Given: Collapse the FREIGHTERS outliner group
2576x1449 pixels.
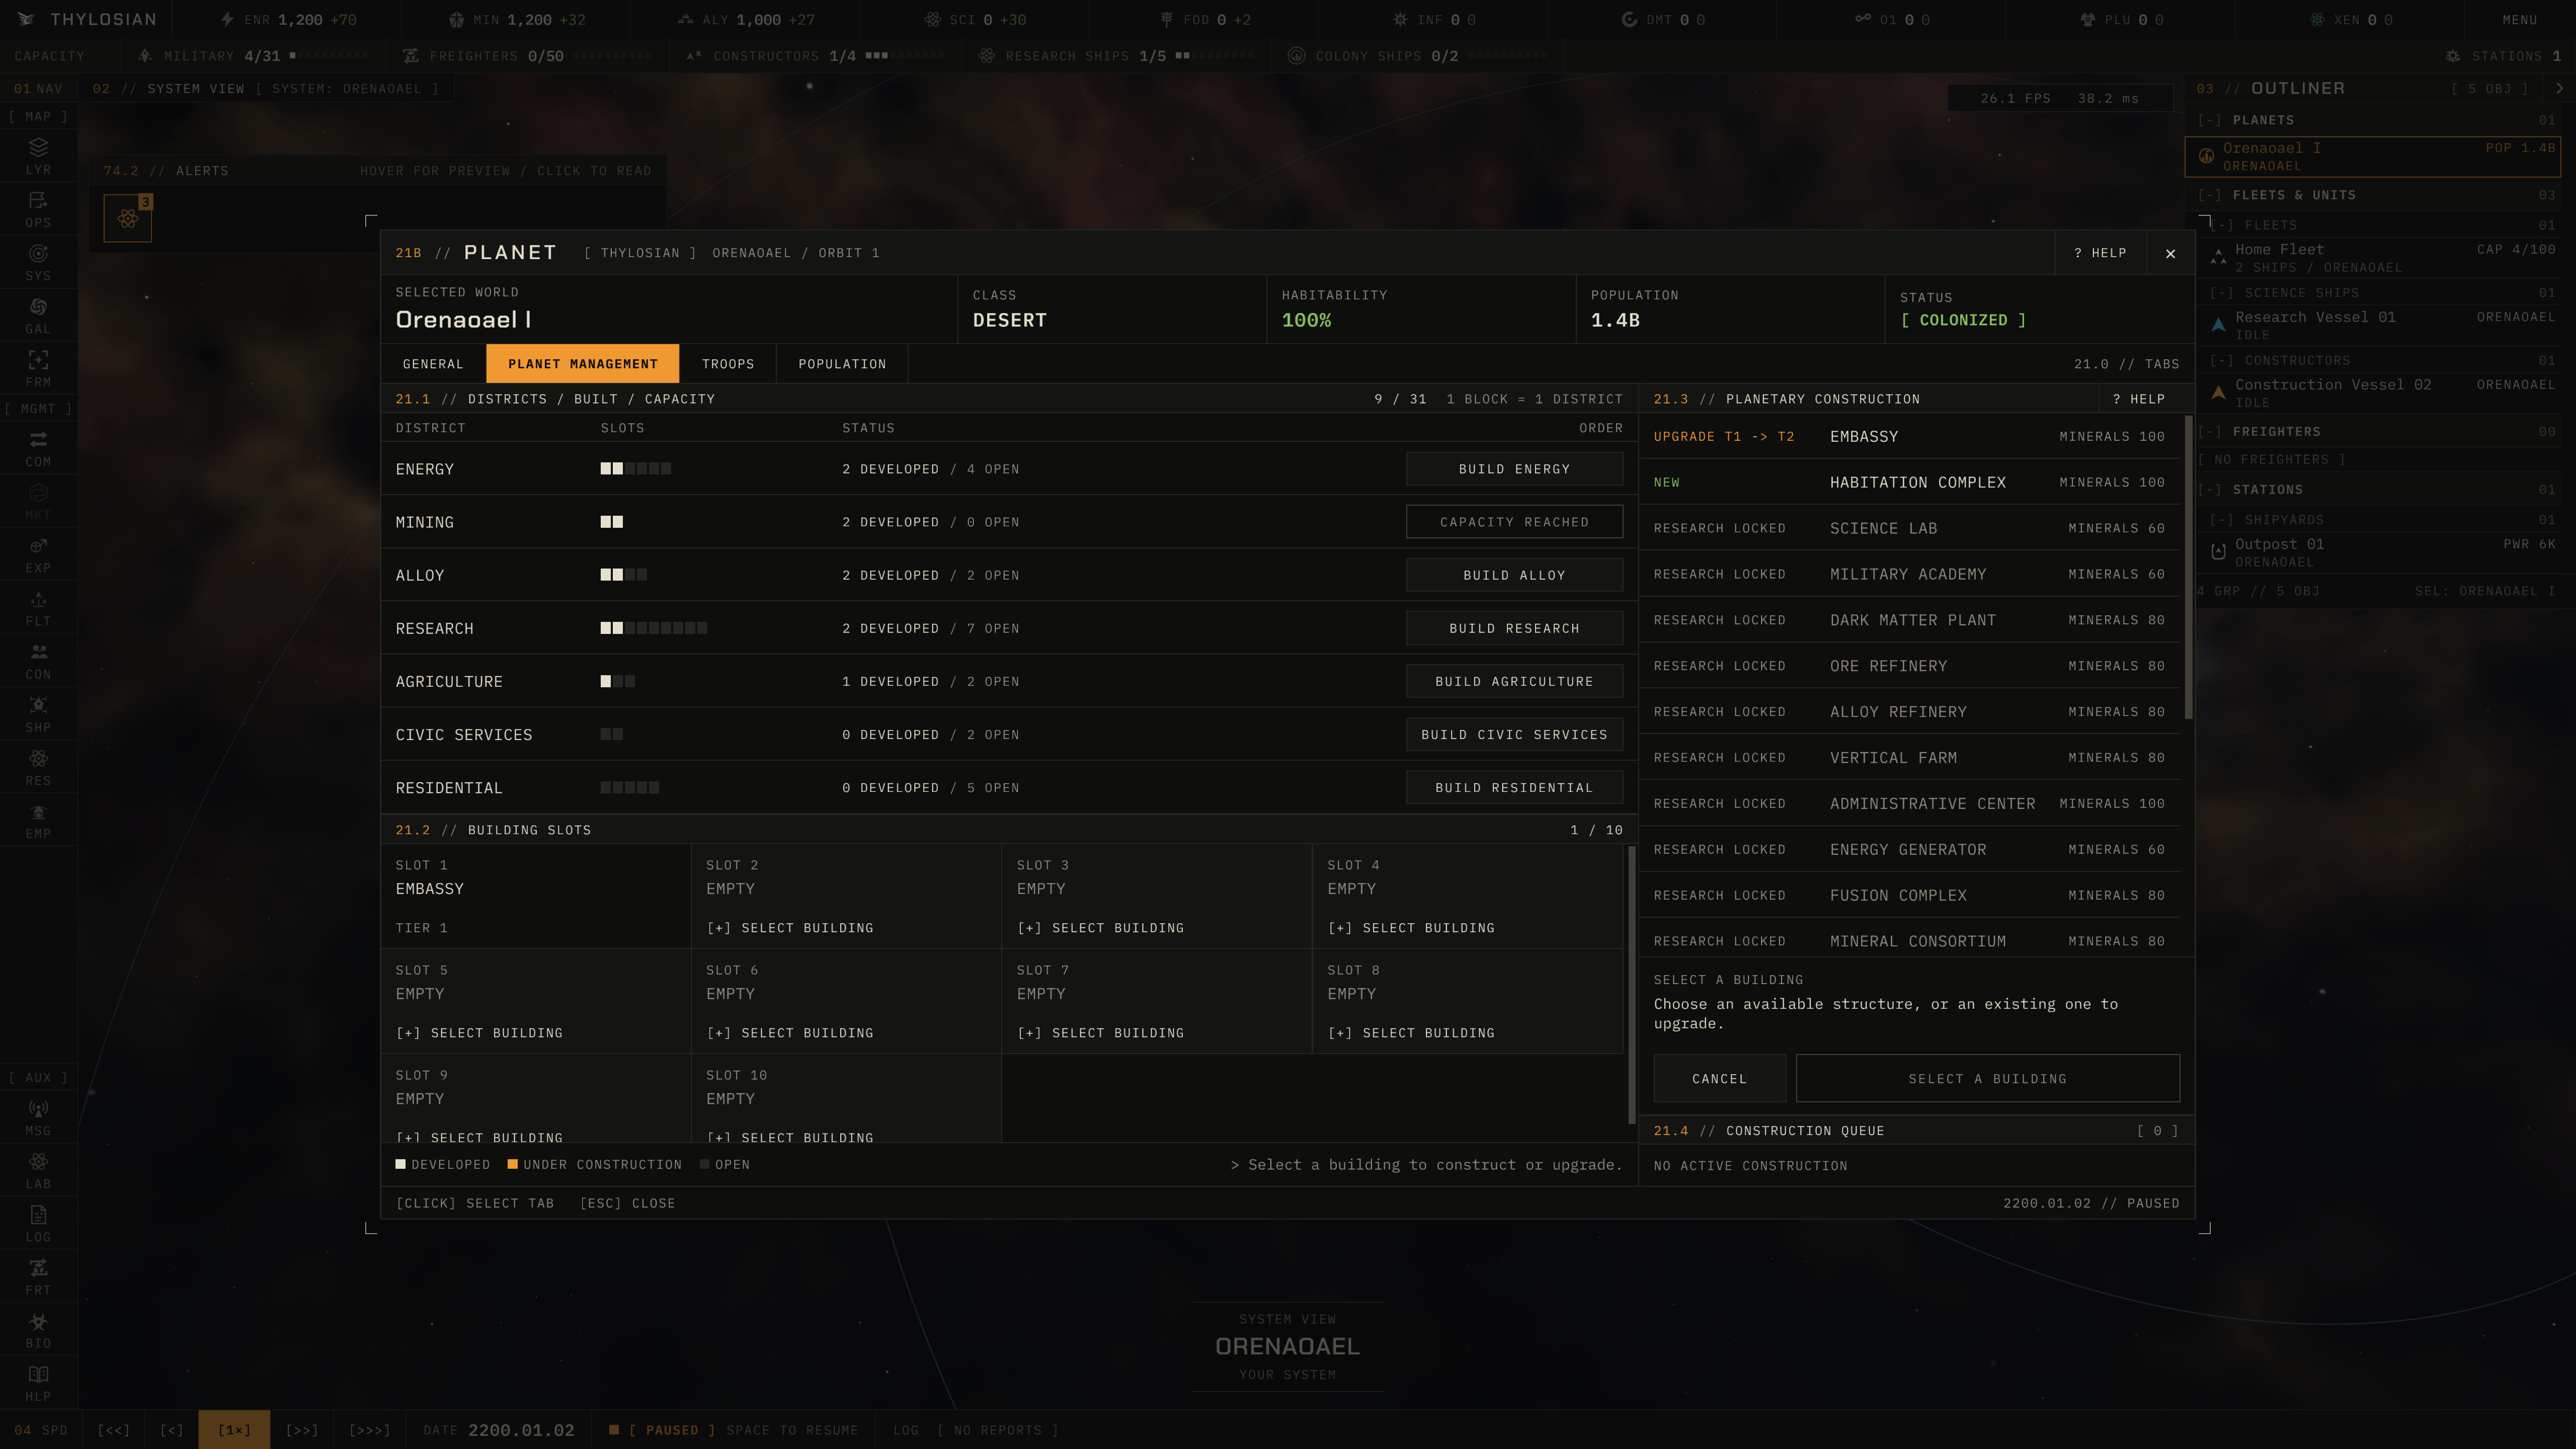Looking at the screenshot, I should pos(2209,432).
